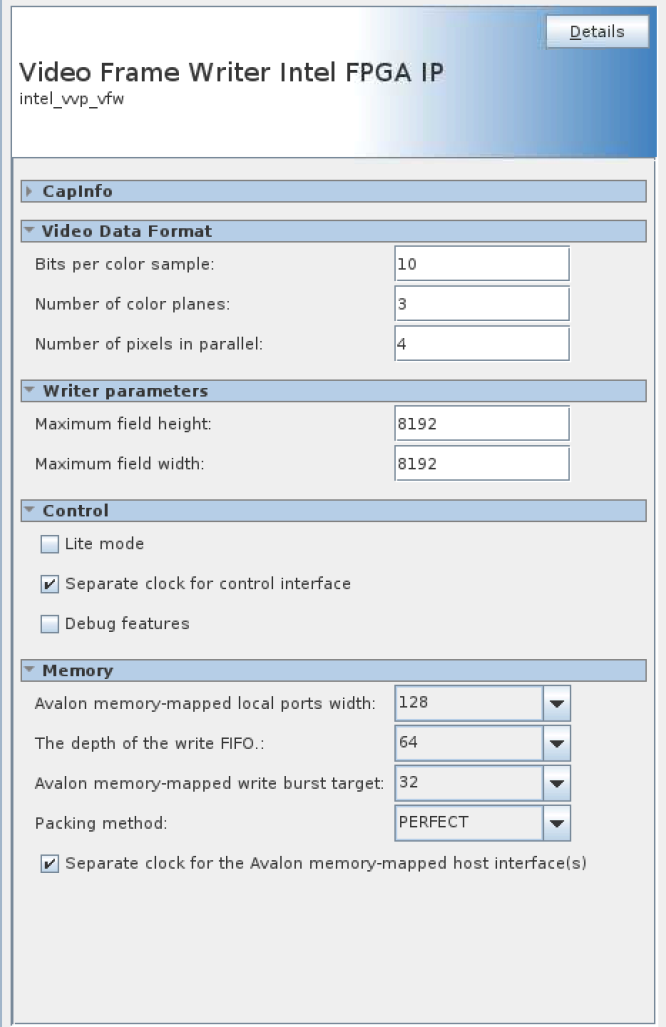Click the Details button

click(597, 32)
